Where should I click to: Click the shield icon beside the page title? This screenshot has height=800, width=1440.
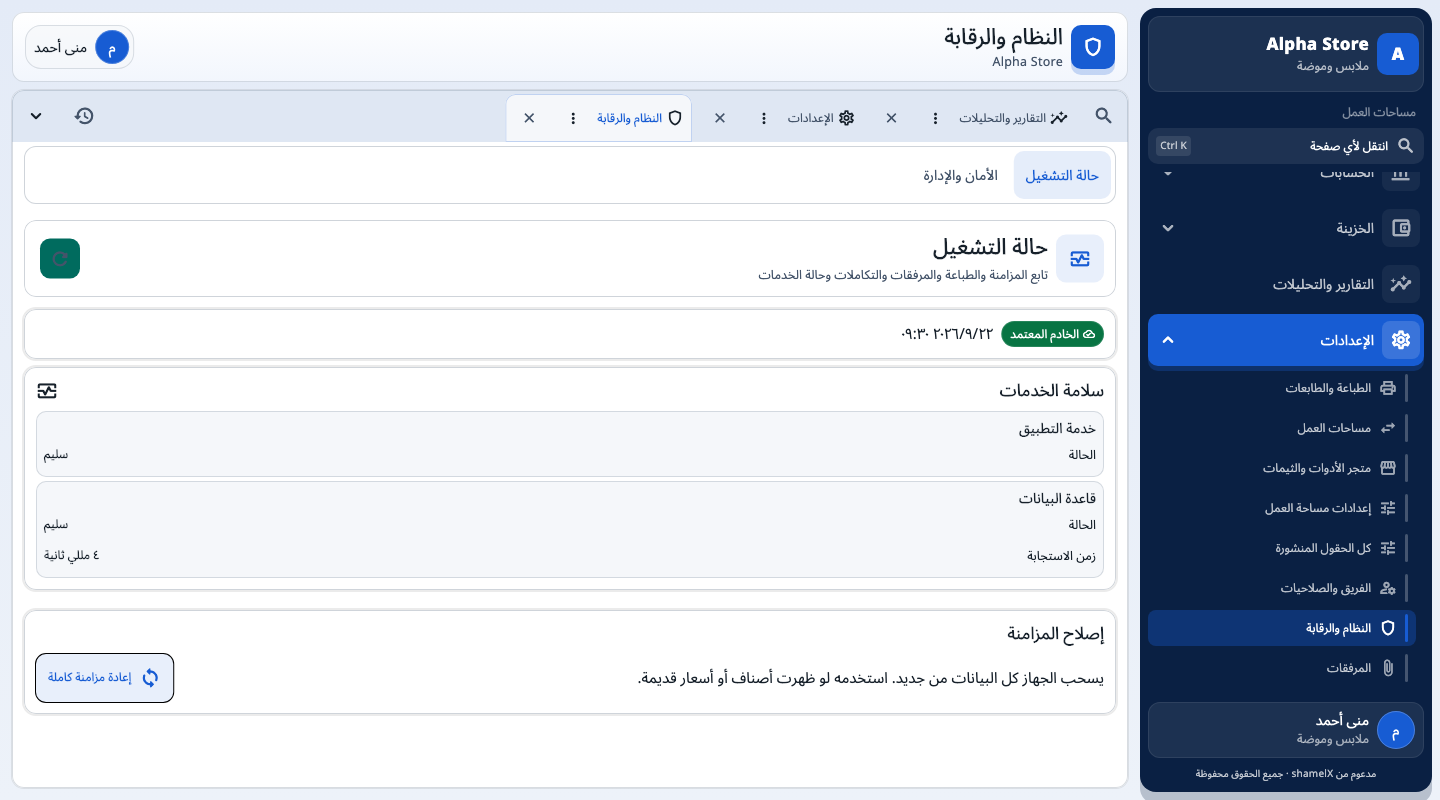[1093, 47]
